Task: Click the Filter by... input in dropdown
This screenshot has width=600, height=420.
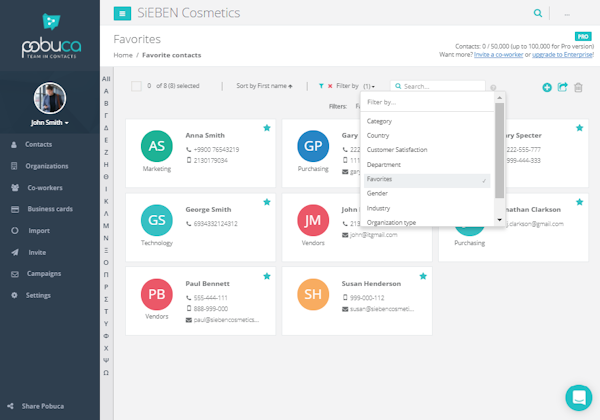Action: click(427, 102)
